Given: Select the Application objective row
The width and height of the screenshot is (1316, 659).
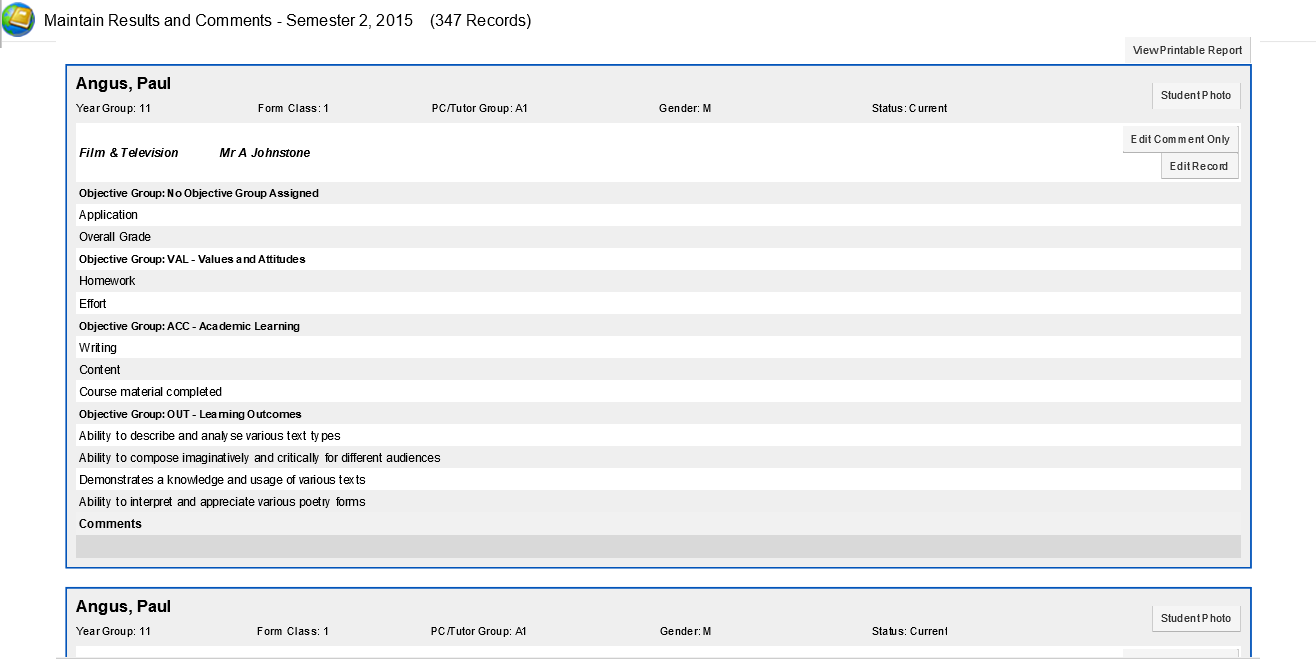Looking at the screenshot, I should [x=658, y=215].
